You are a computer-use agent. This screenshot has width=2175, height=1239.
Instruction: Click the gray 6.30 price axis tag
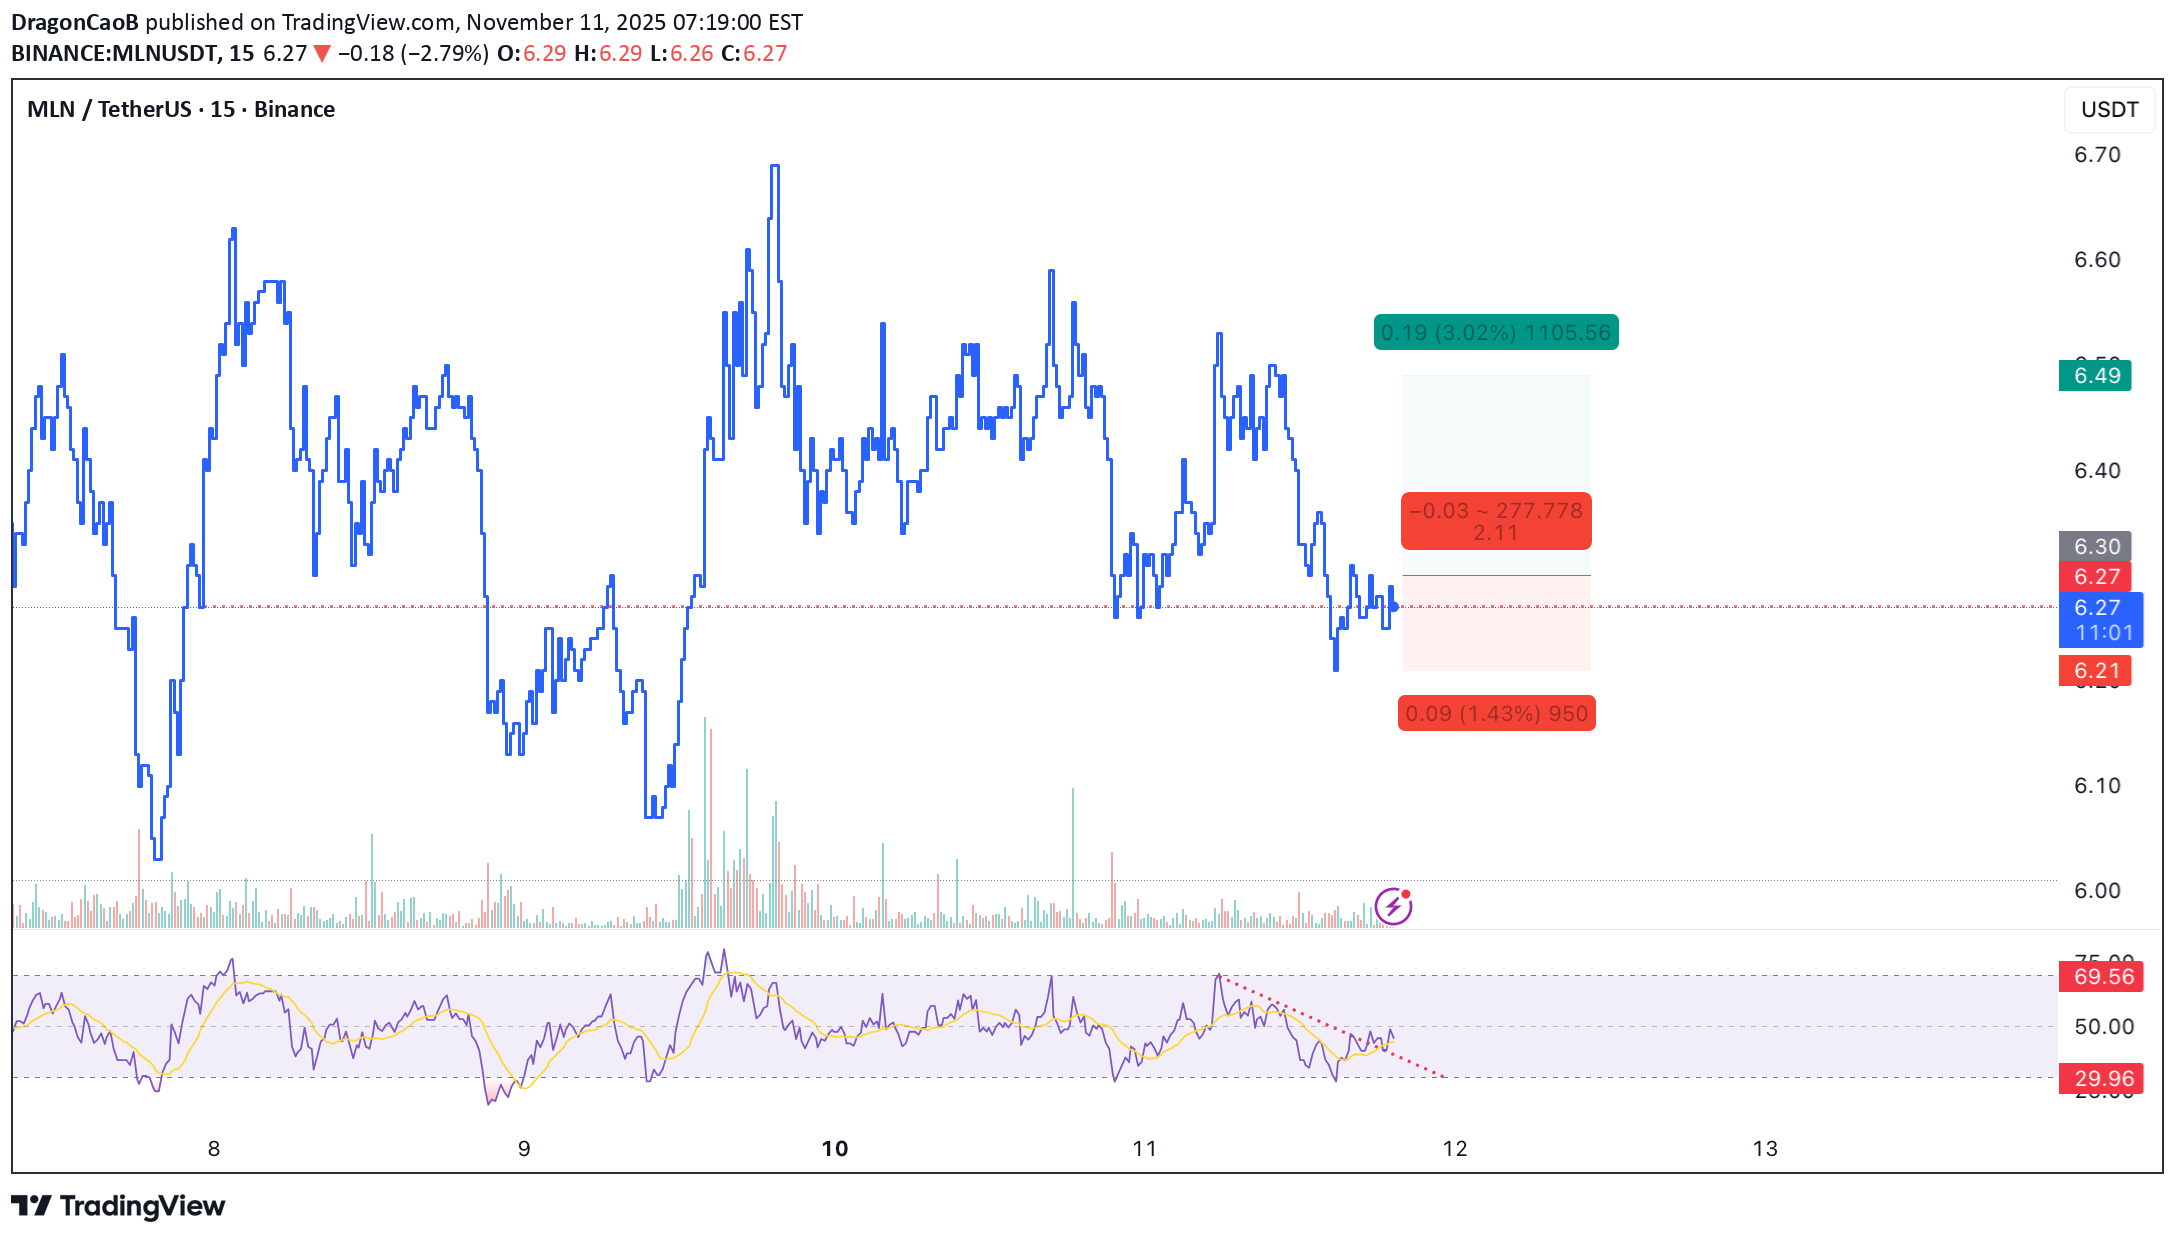pyautogui.click(x=2095, y=546)
